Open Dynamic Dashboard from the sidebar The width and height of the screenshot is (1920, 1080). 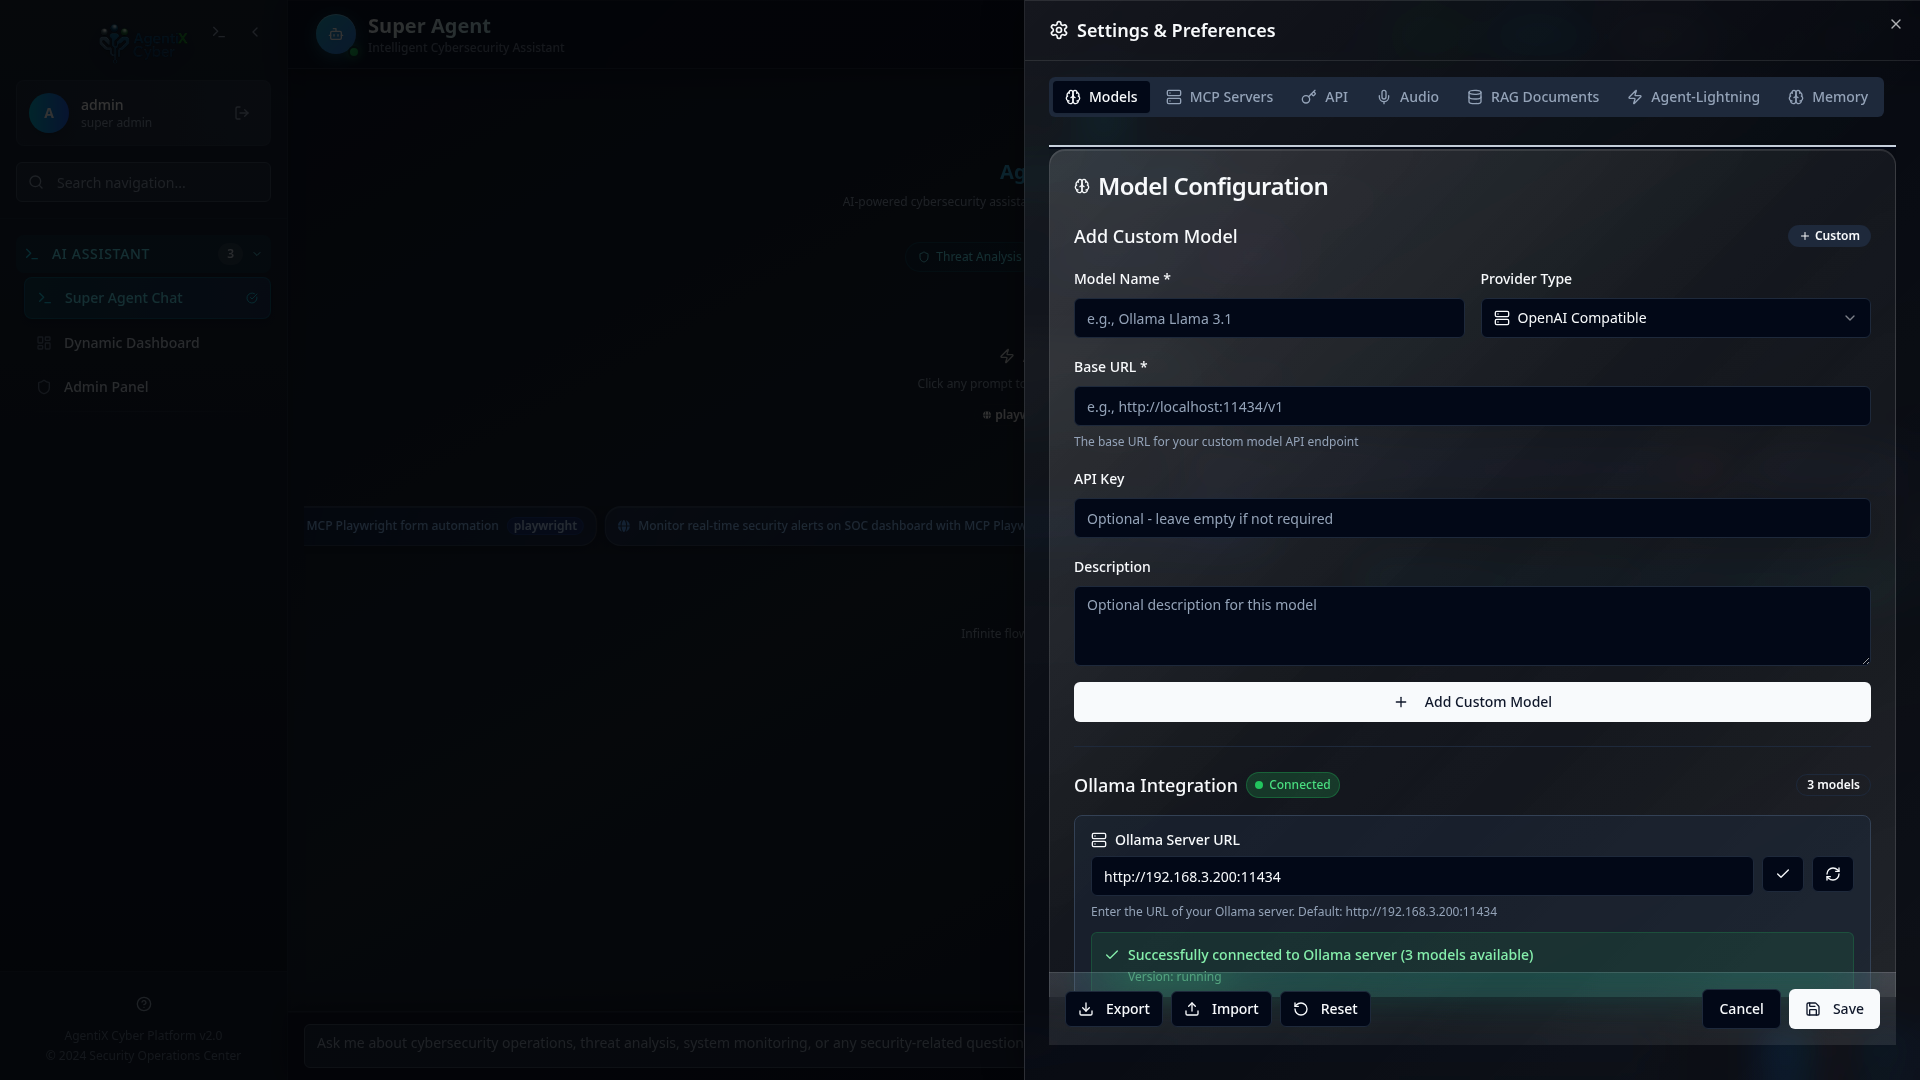[130, 343]
